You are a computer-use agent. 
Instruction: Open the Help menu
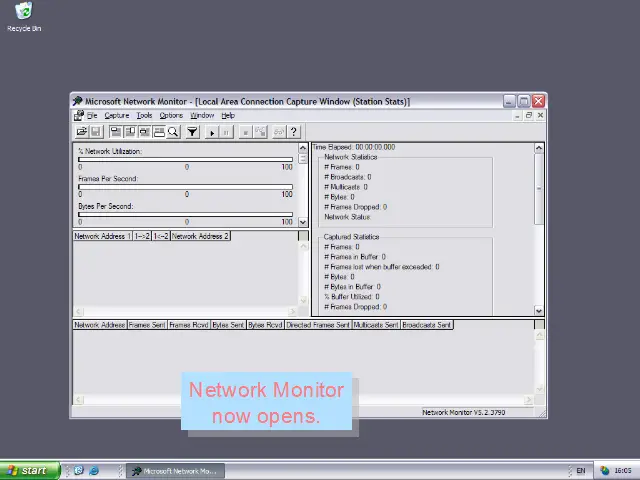[x=228, y=116]
